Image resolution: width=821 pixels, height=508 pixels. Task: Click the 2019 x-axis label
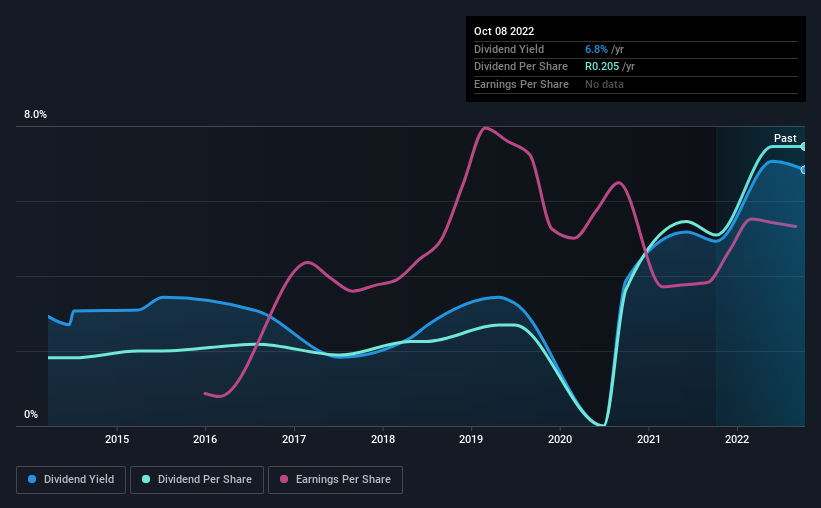click(x=471, y=439)
